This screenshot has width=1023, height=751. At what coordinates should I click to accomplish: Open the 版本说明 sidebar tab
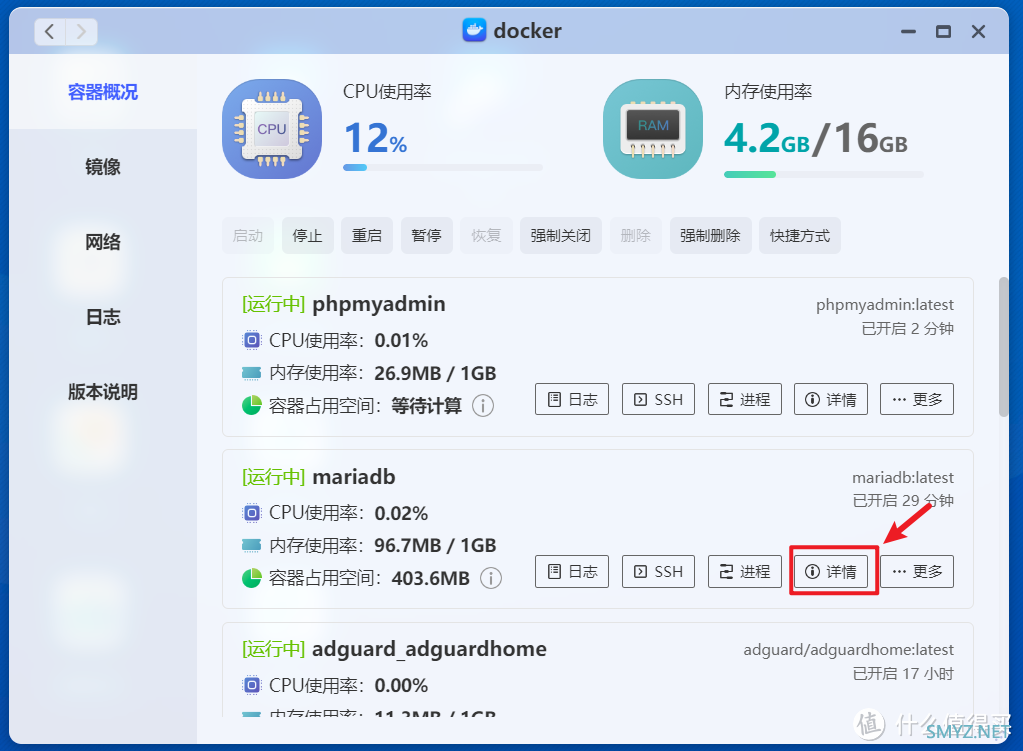[103, 392]
